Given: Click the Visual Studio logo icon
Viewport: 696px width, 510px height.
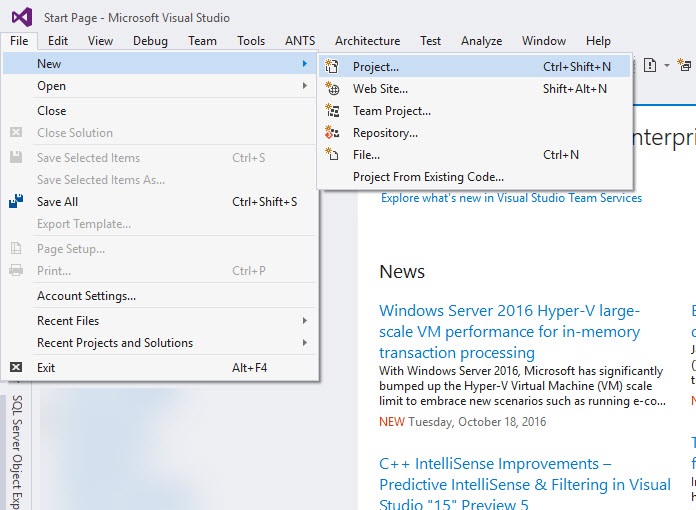Looking at the screenshot, I should point(22,17).
